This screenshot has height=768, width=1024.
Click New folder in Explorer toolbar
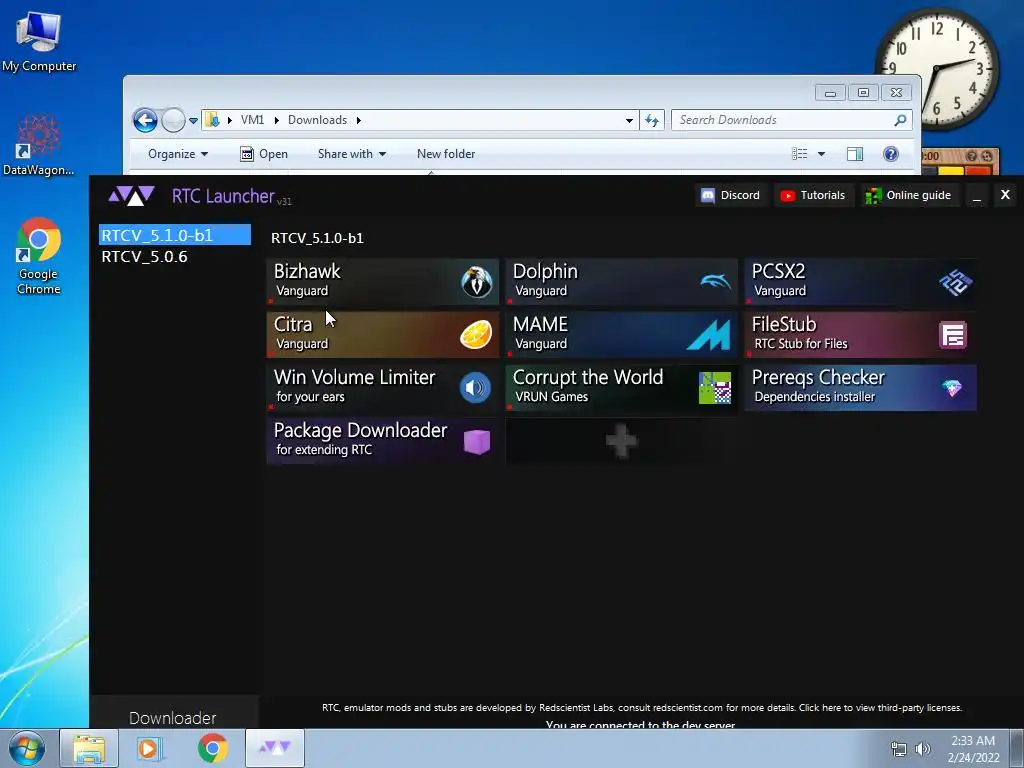pyautogui.click(x=446, y=154)
